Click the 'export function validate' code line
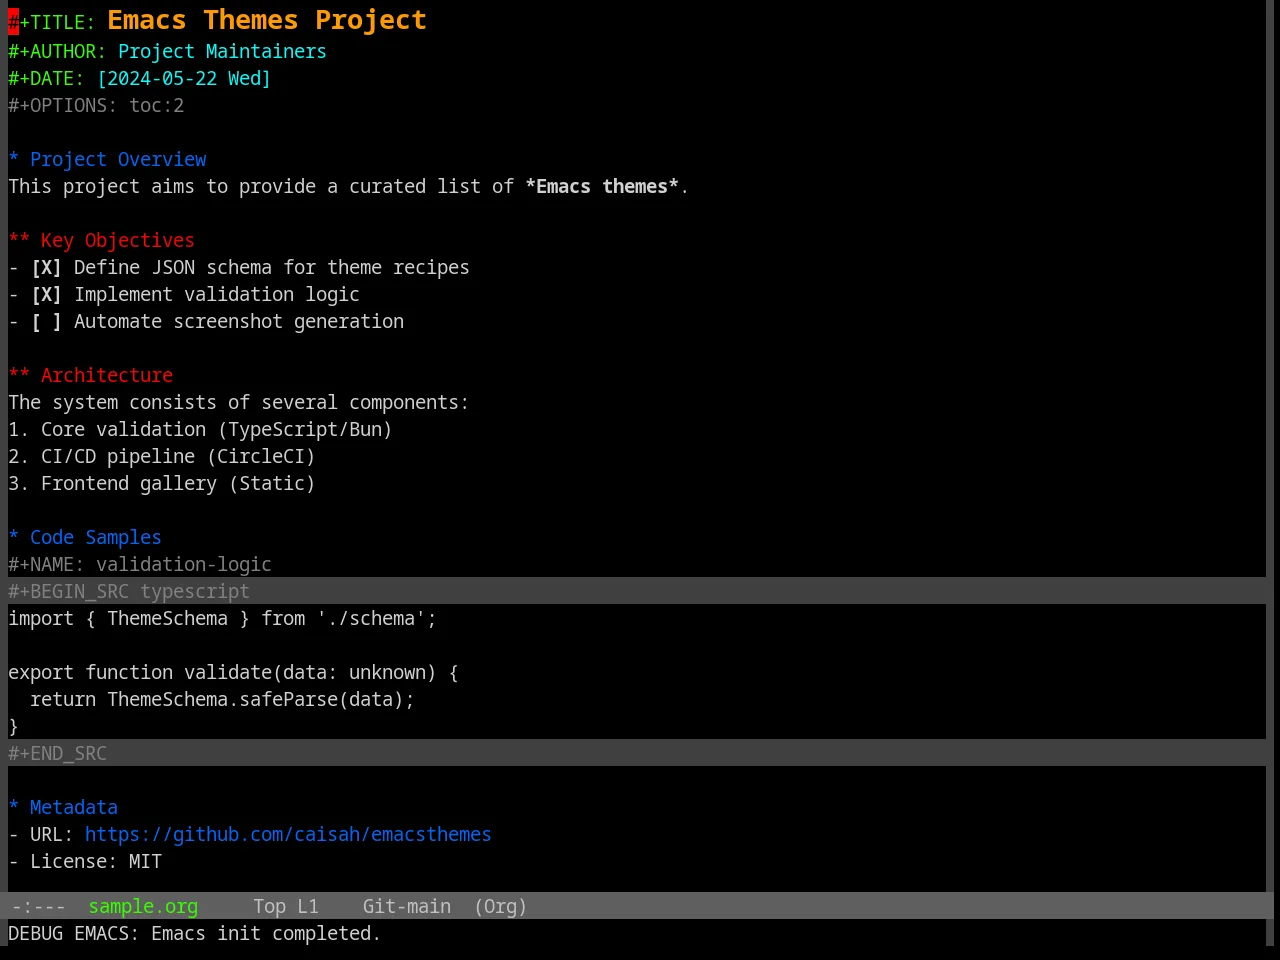 [233, 672]
